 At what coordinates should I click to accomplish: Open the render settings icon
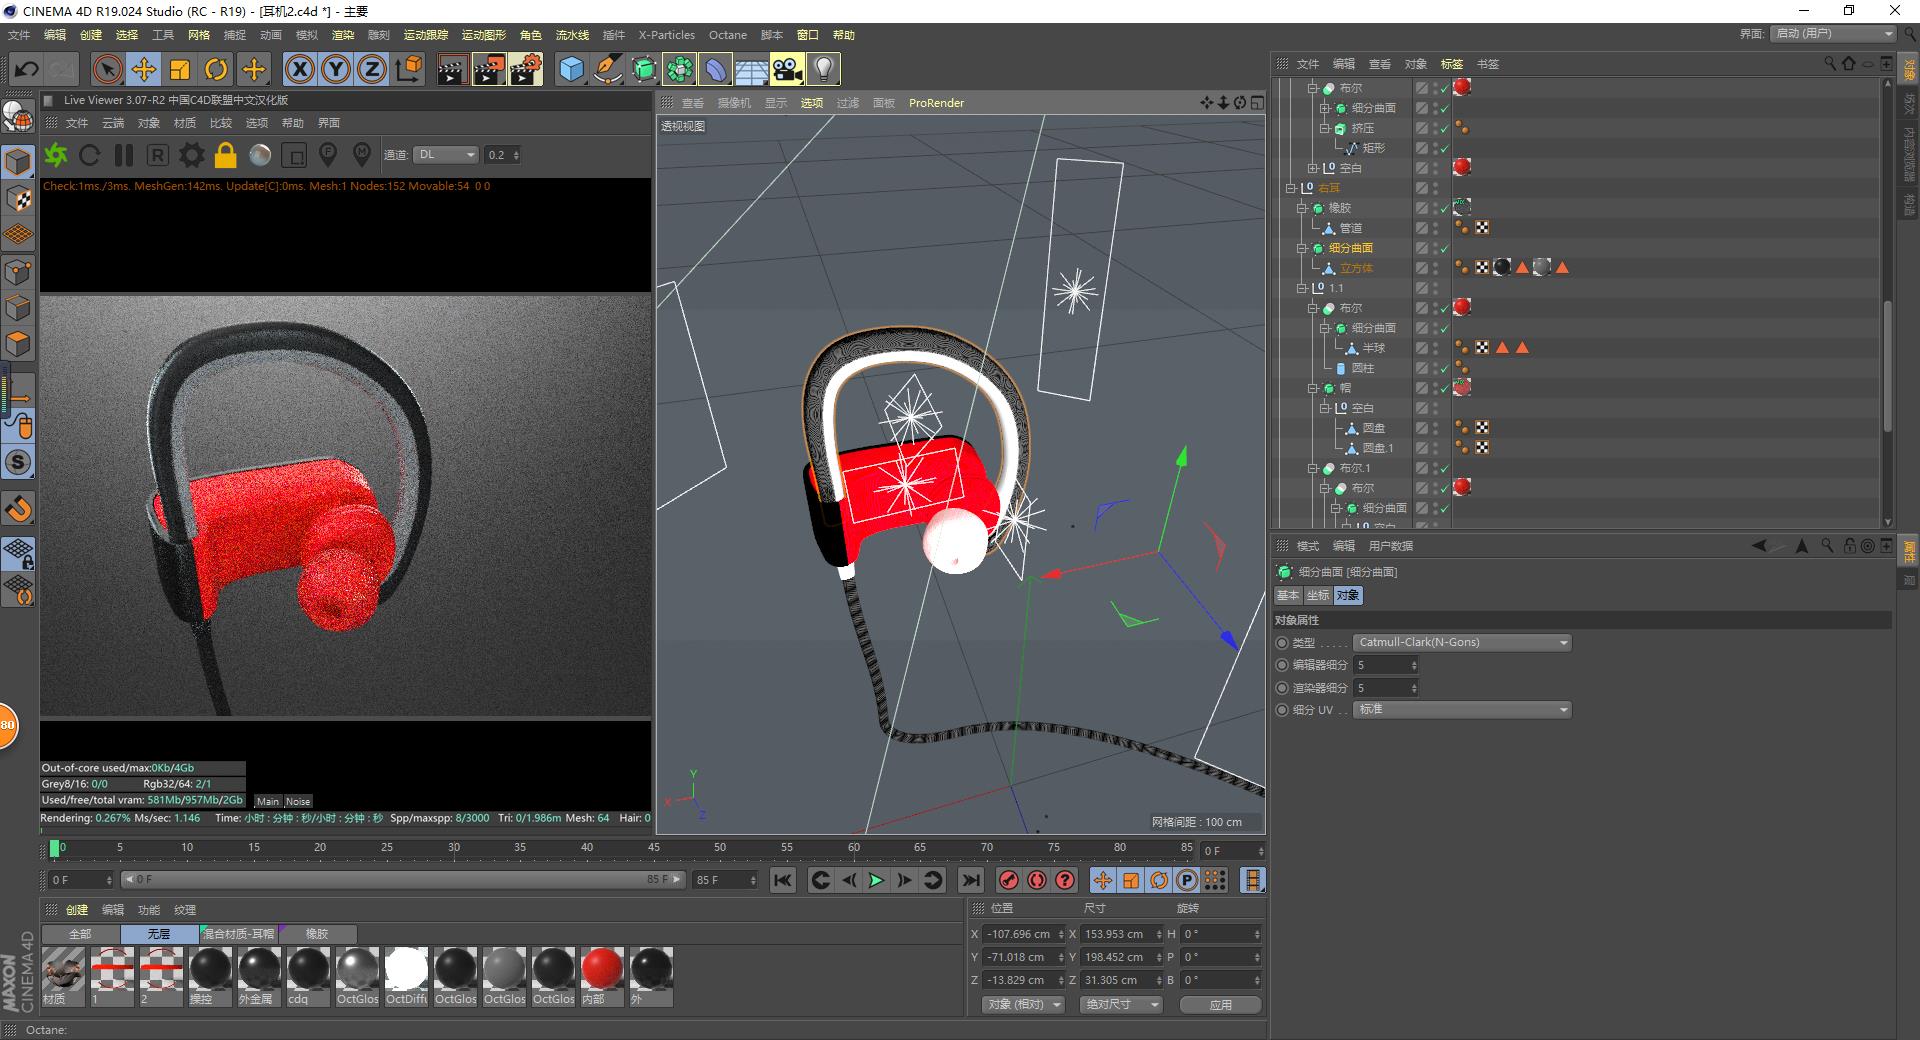(525, 69)
